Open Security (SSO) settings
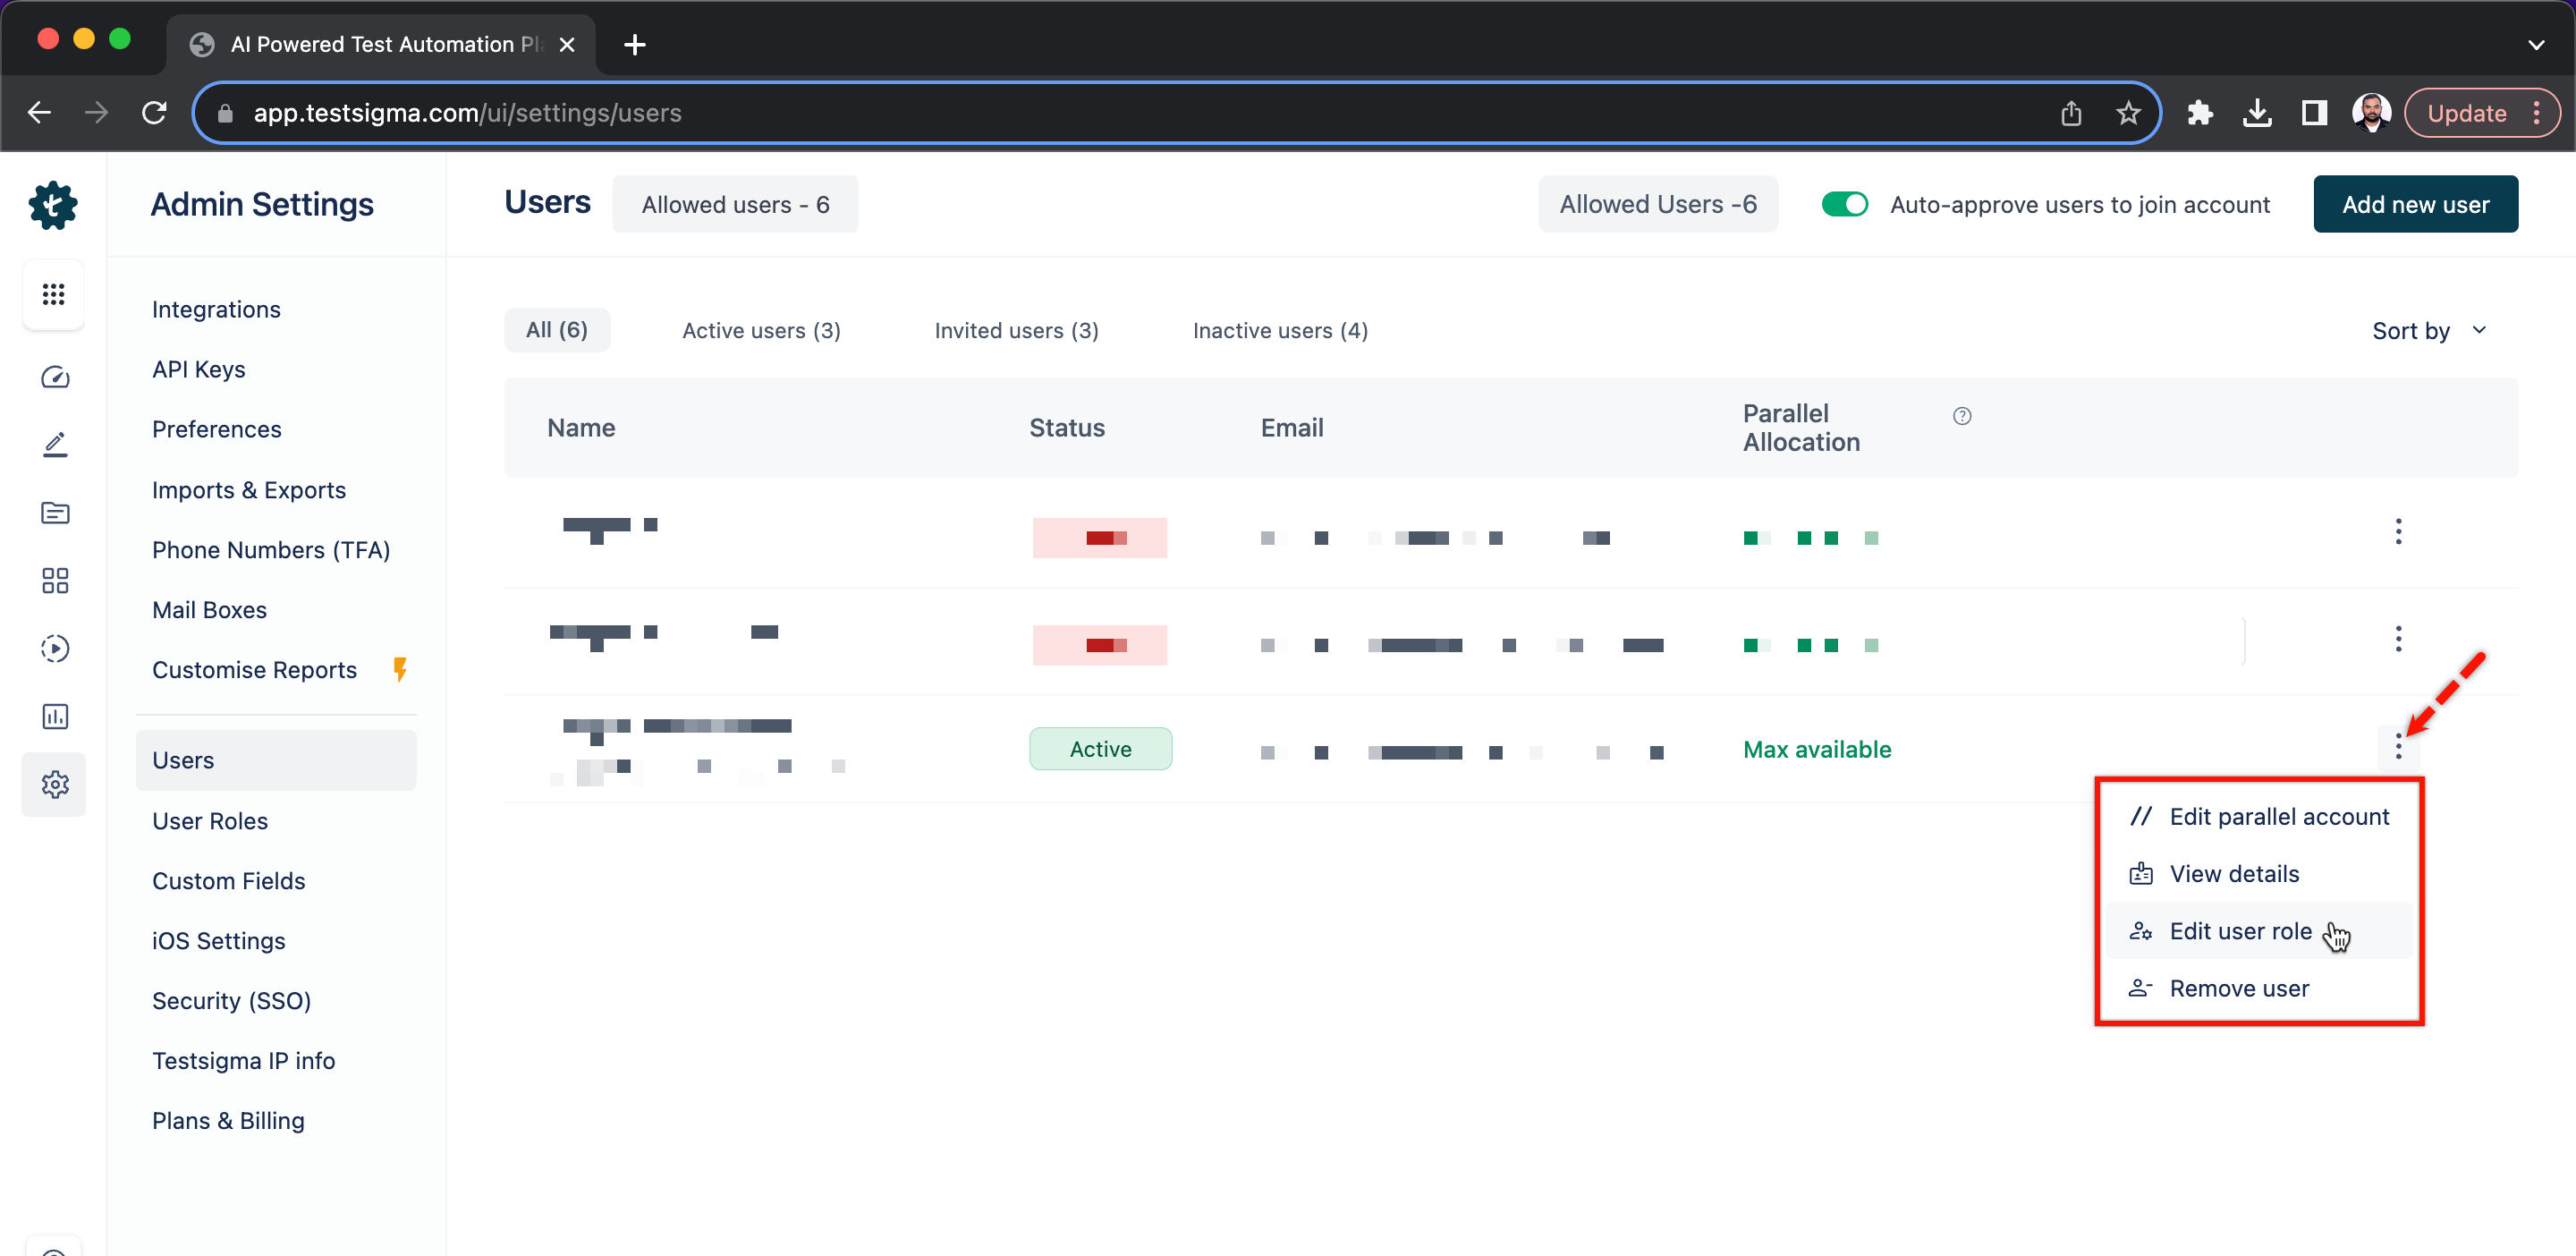 (232, 1000)
